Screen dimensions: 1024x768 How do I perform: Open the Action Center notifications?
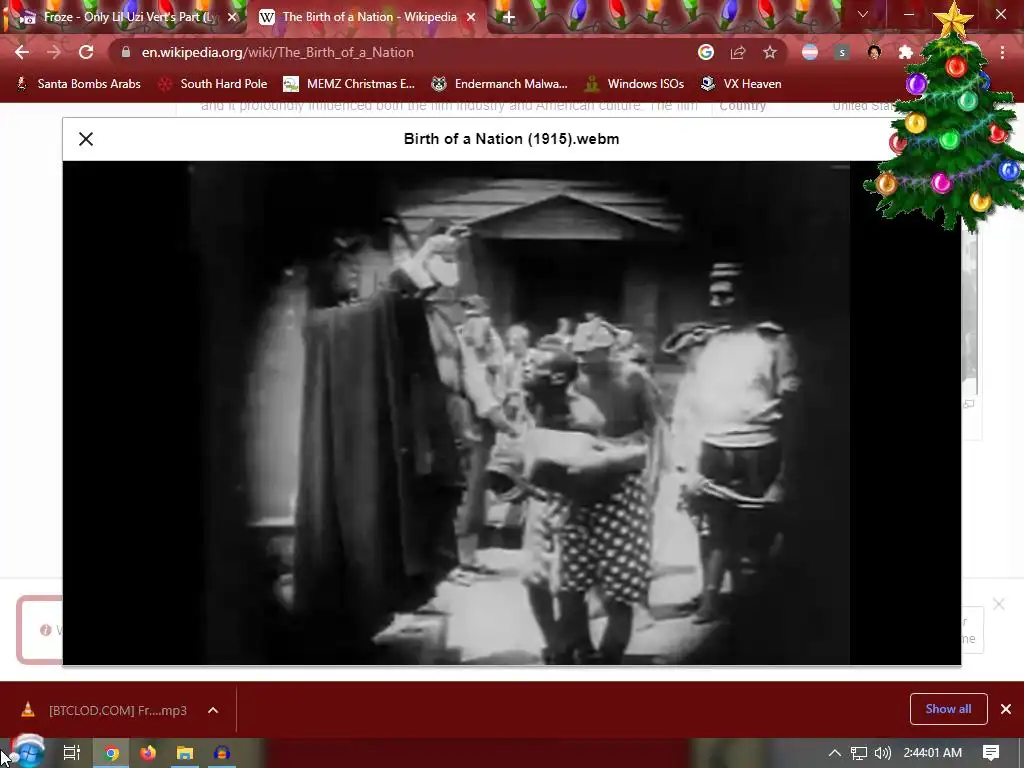(991, 753)
